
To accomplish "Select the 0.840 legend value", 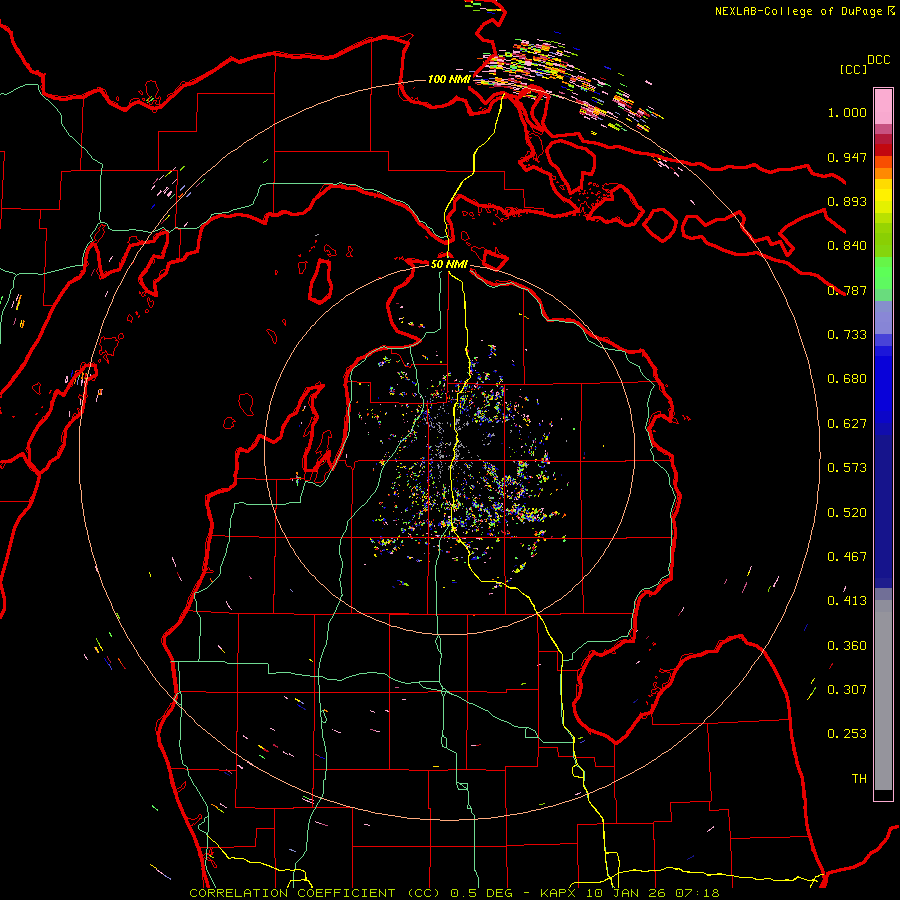I will 847,246.
